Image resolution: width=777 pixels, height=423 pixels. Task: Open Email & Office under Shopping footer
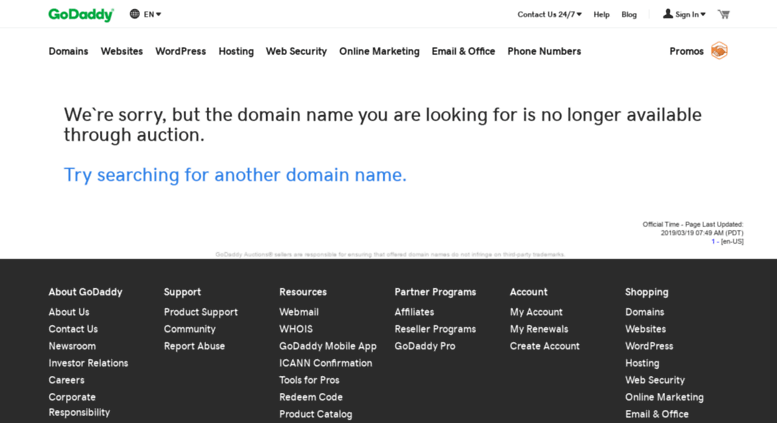pyautogui.click(x=657, y=414)
